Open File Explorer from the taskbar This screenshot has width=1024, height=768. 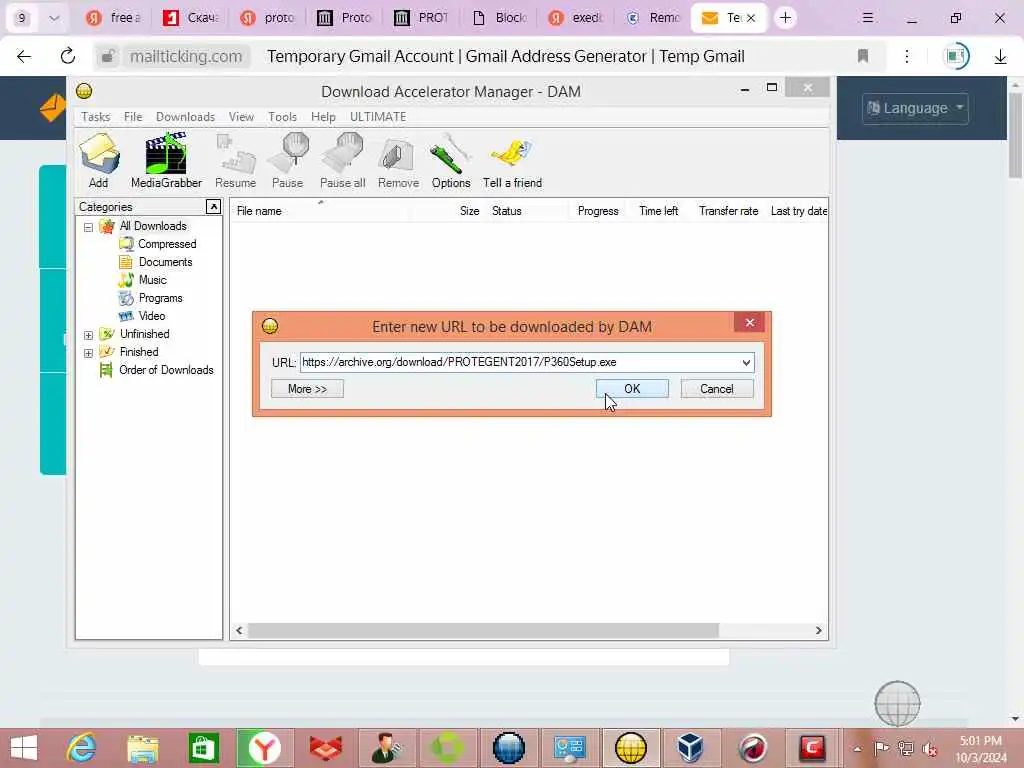pyautogui.click(x=142, y=748)
